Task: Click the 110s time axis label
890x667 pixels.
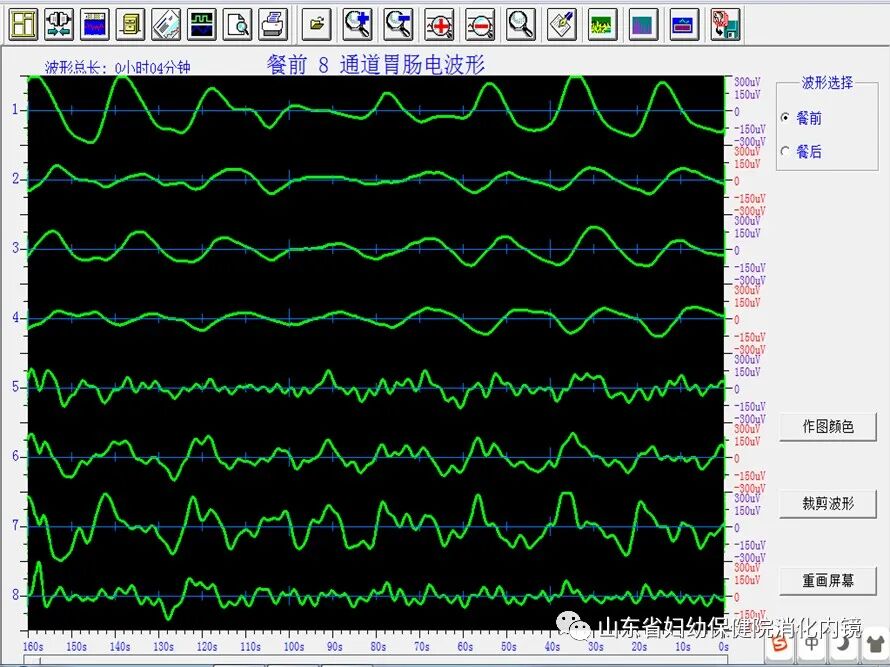Action: (x=250, y=647)
